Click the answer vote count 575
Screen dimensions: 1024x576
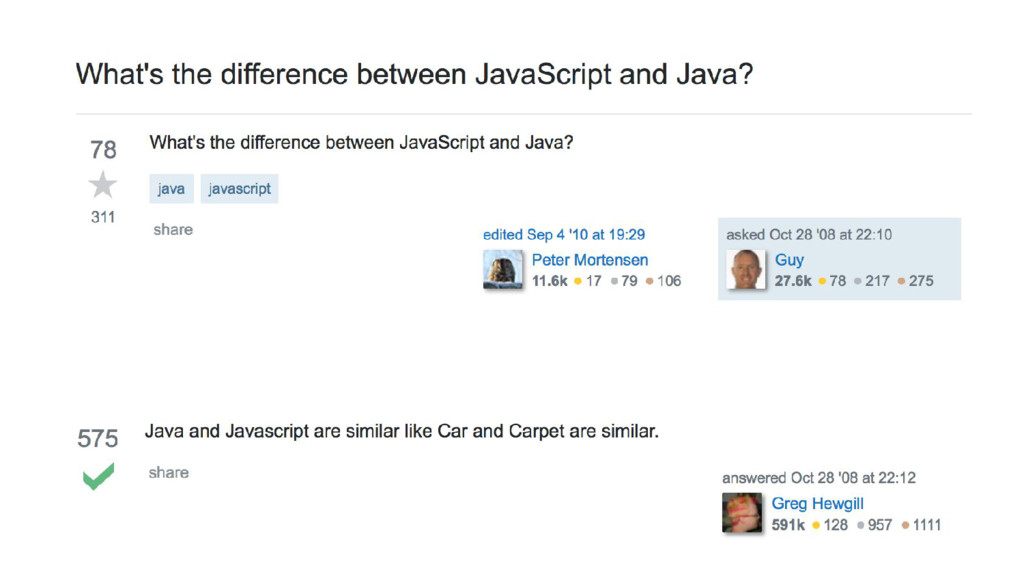98,438
